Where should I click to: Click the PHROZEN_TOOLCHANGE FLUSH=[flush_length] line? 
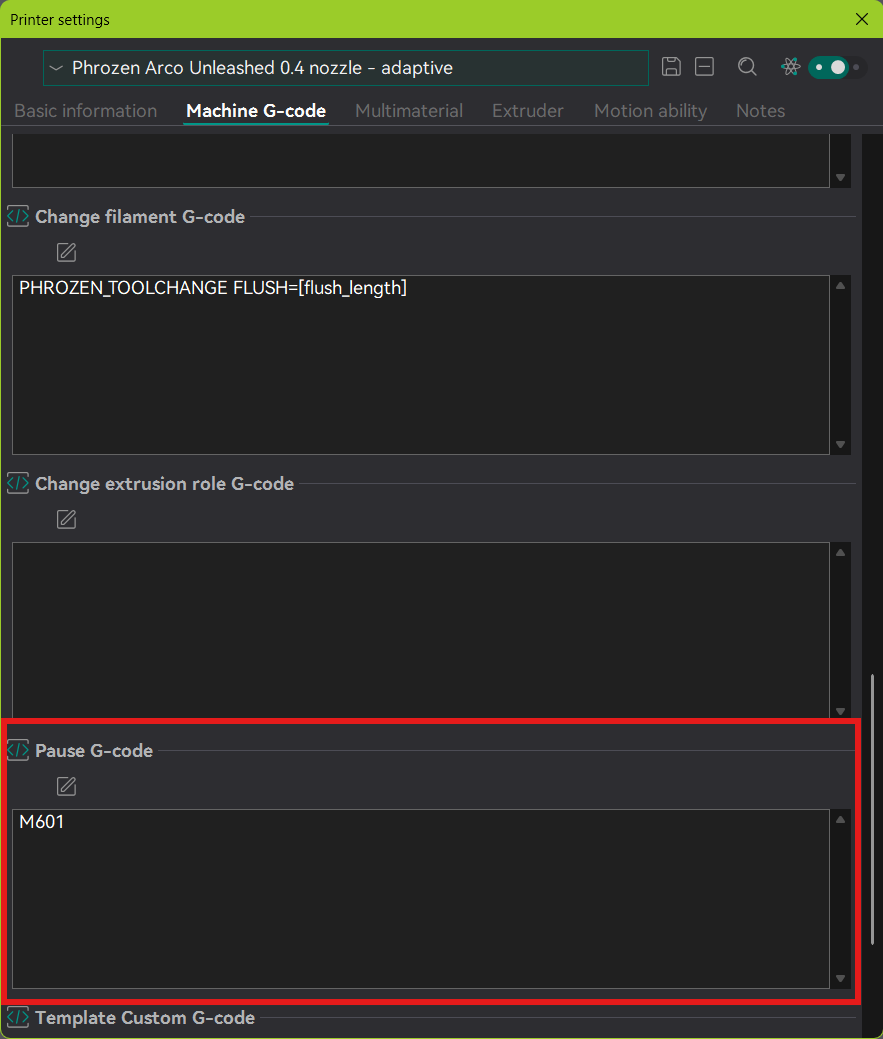[213, 288]
